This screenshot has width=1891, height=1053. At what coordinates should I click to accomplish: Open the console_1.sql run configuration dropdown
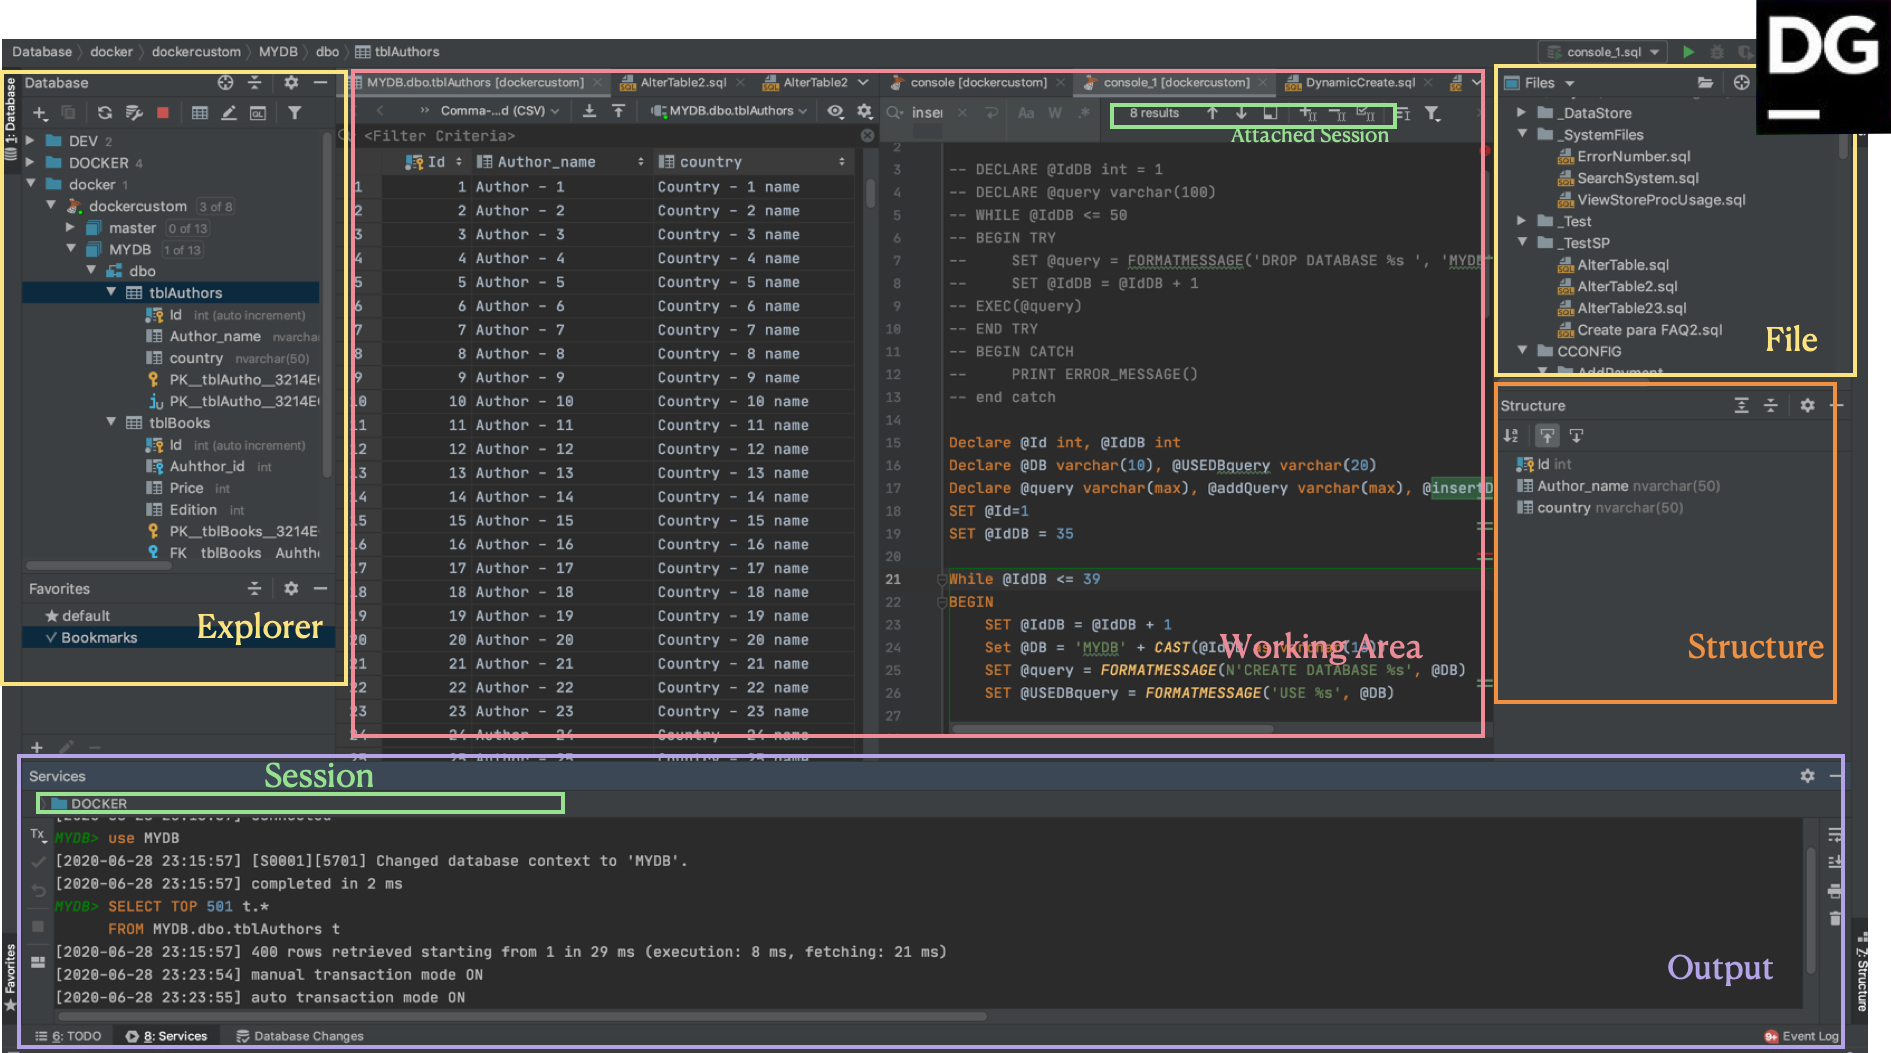pos(1604,52)
